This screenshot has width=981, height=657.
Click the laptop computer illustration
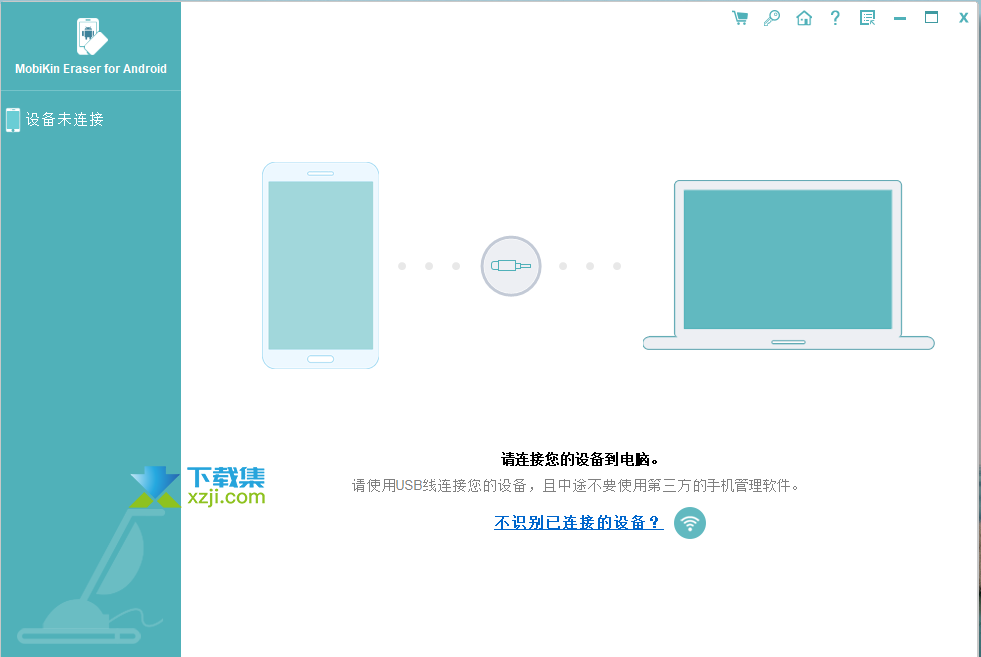point(788,265)
